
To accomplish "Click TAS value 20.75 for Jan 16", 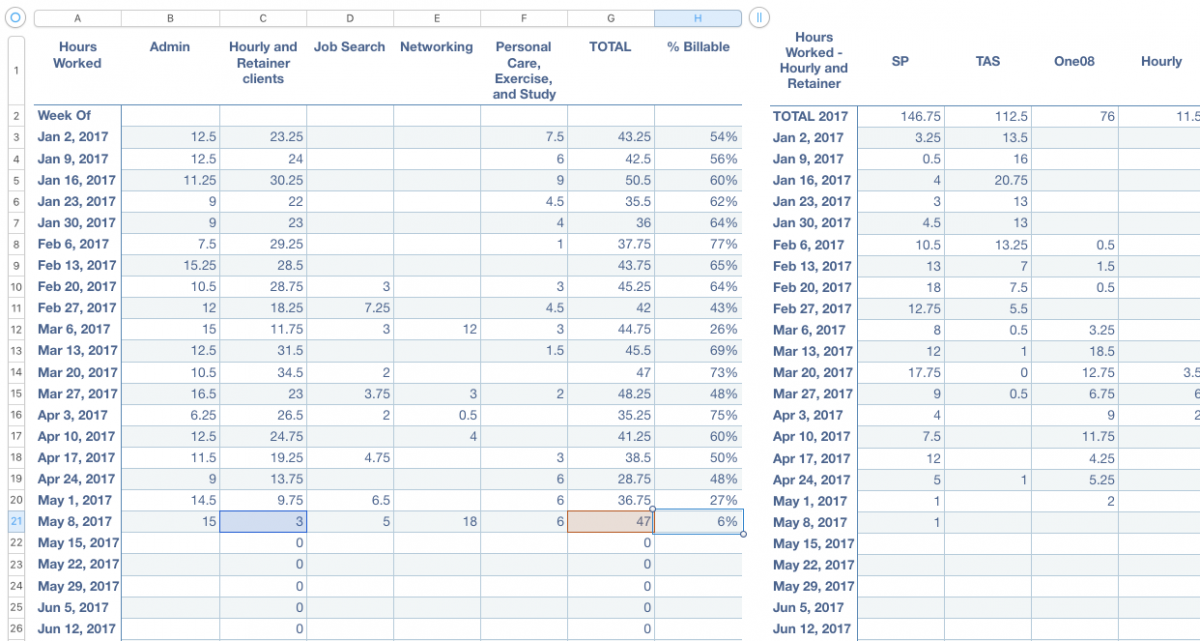I will [987, 180].
